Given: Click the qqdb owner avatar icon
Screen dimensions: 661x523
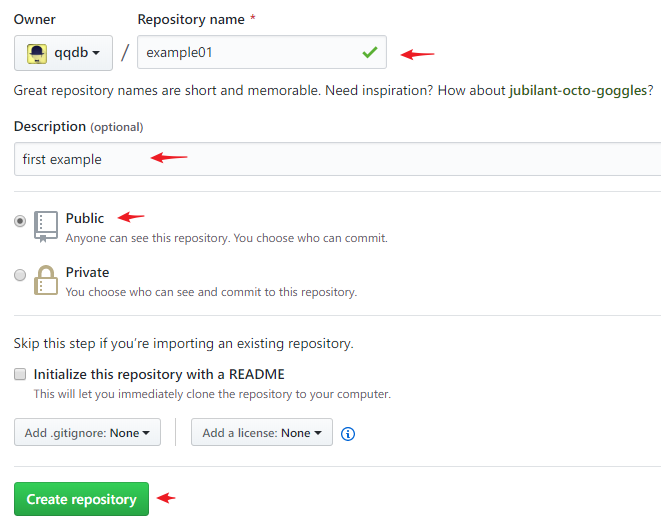Looking at the screenshot, I should click(37, 54).
